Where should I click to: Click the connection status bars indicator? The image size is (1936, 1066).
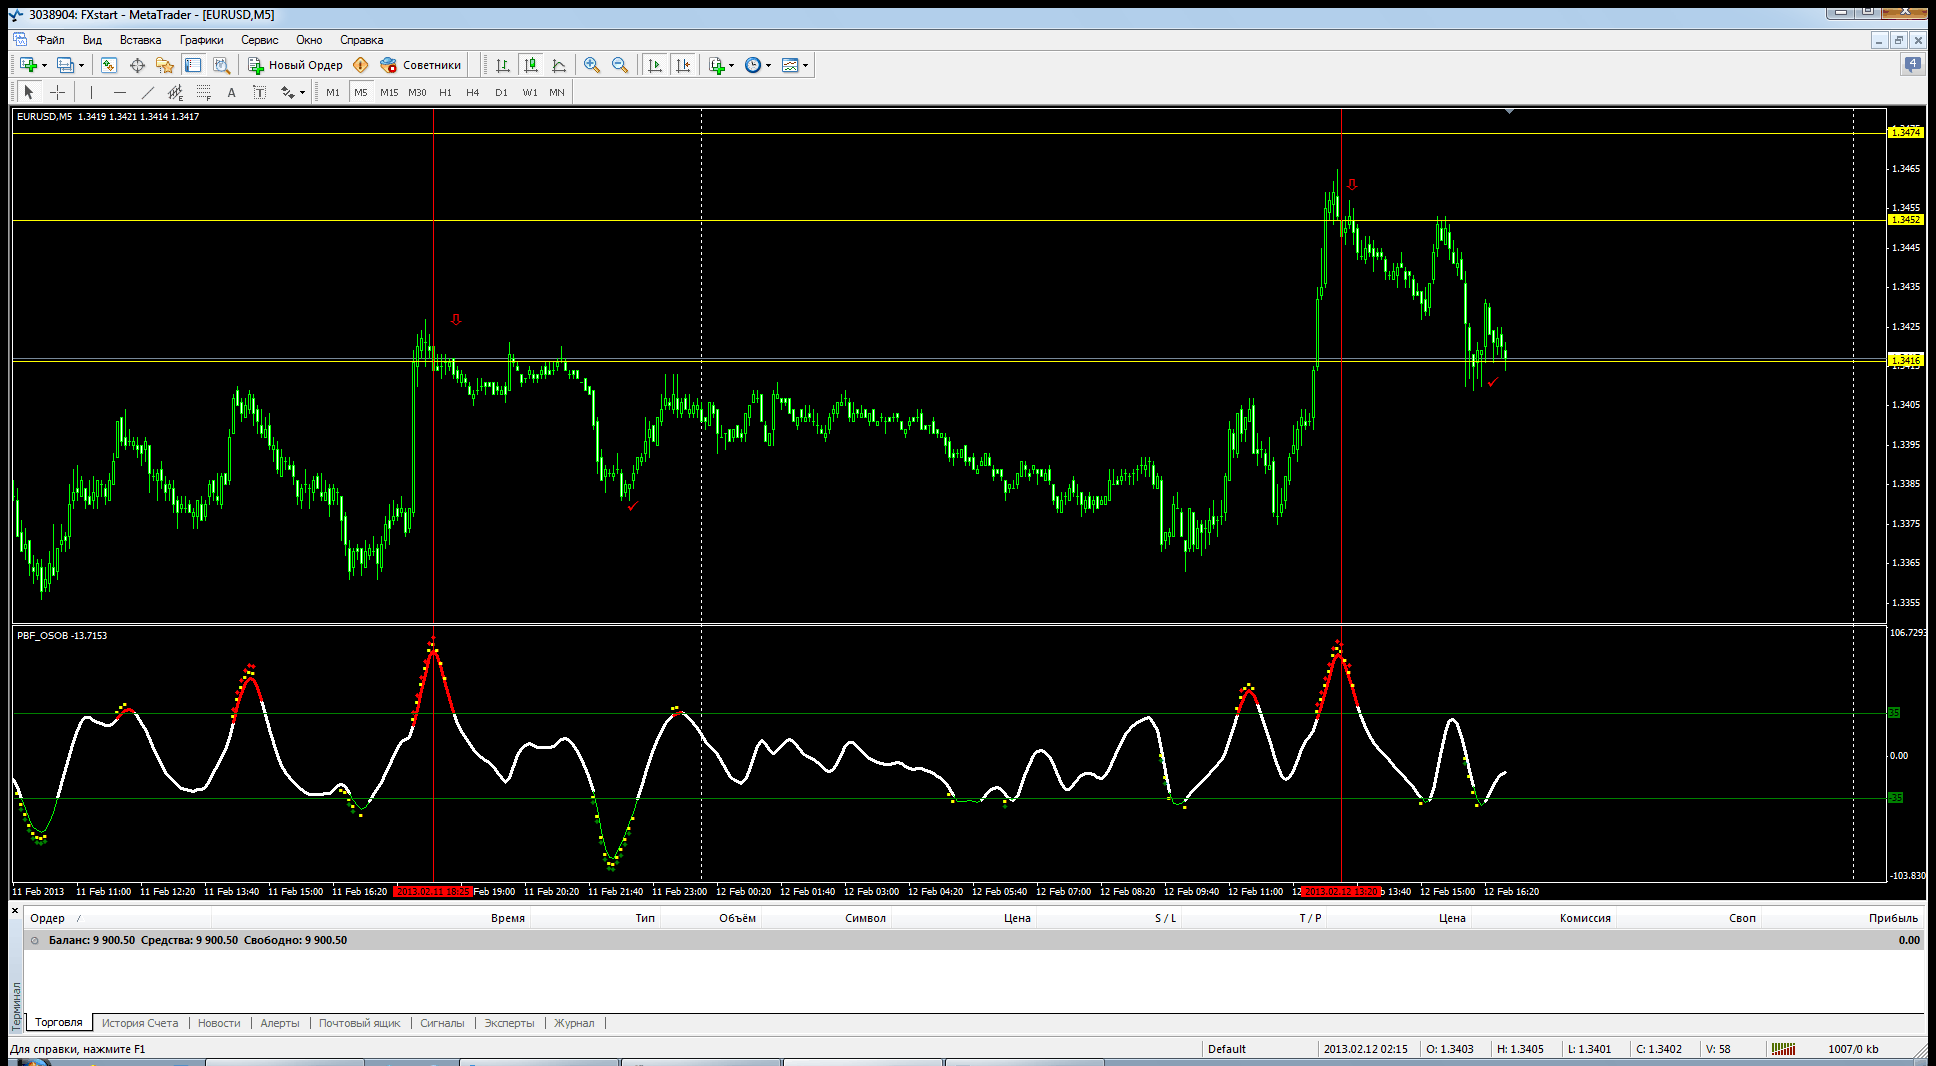click(1784, 1049)
